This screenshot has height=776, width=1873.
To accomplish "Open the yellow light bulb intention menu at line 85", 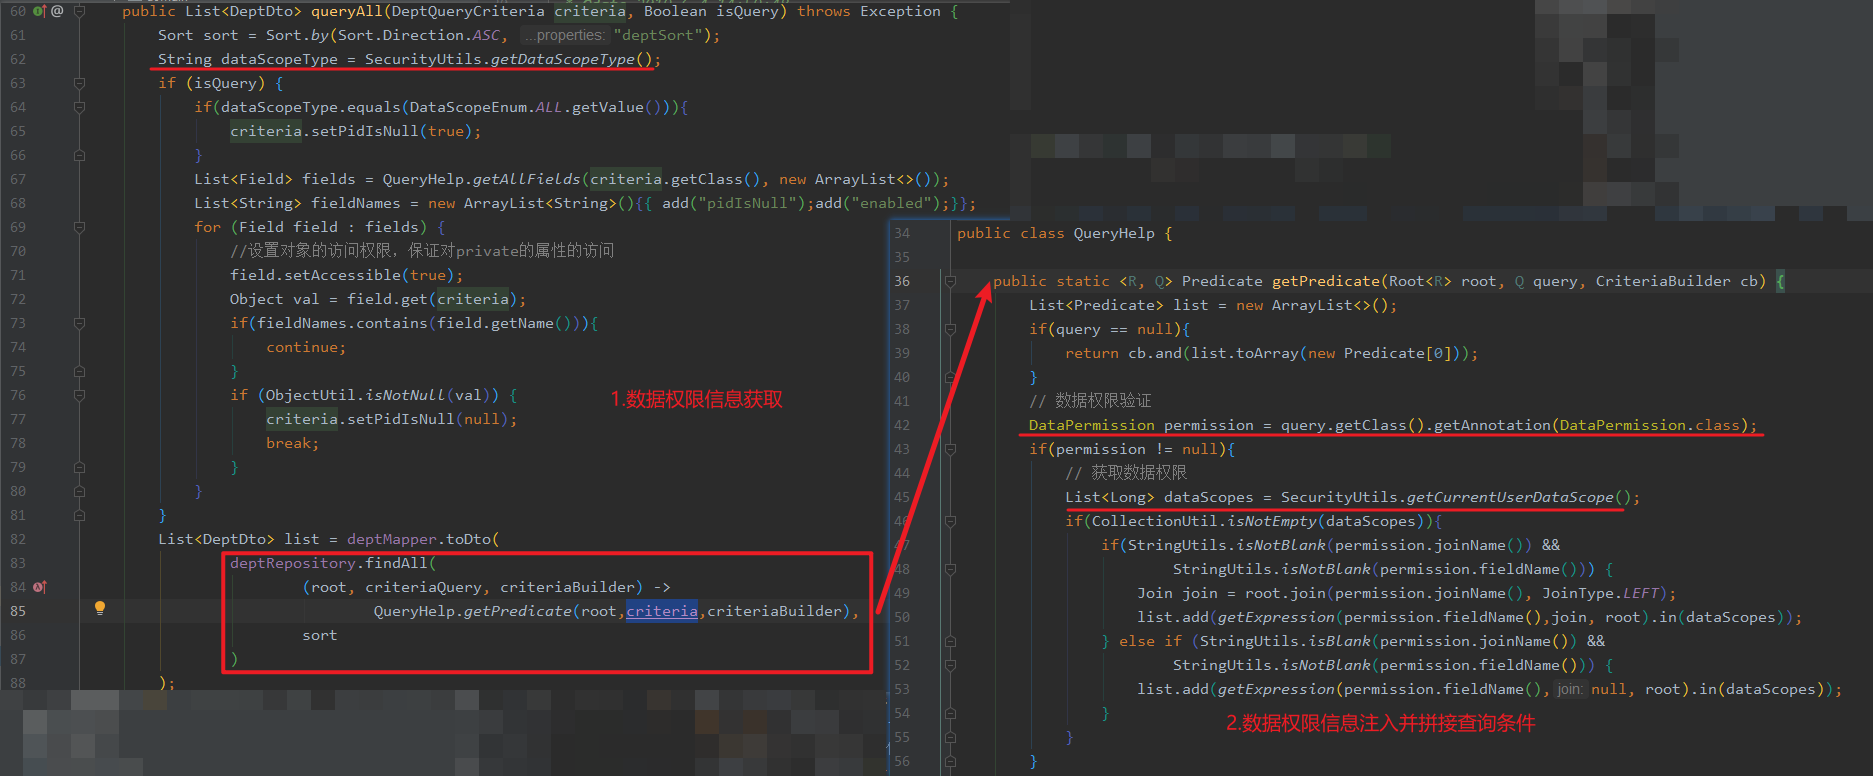I will (100, 608).
